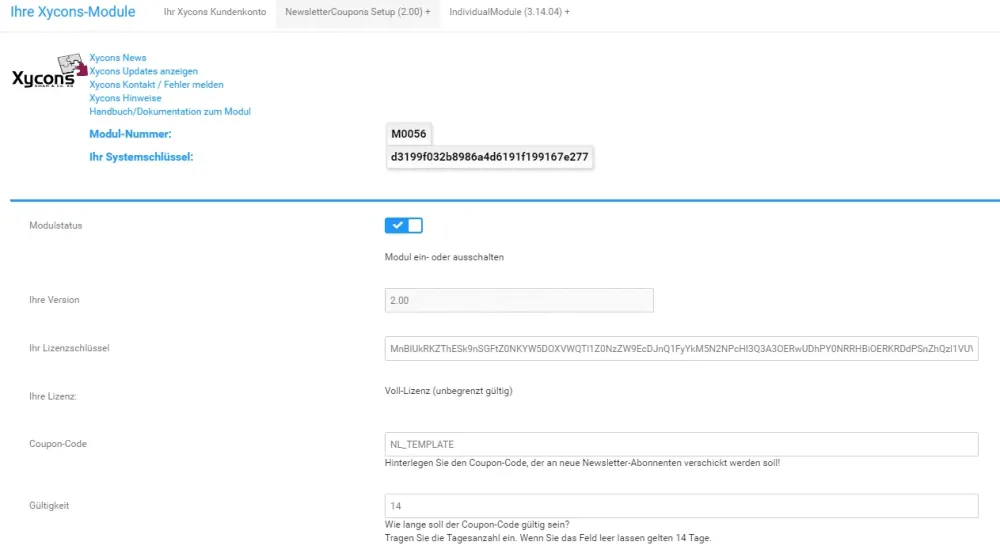Click the Coupon-Code field with NL_TEMPLATE
Screen dimensions: 1000x553
tap(681, 445)
